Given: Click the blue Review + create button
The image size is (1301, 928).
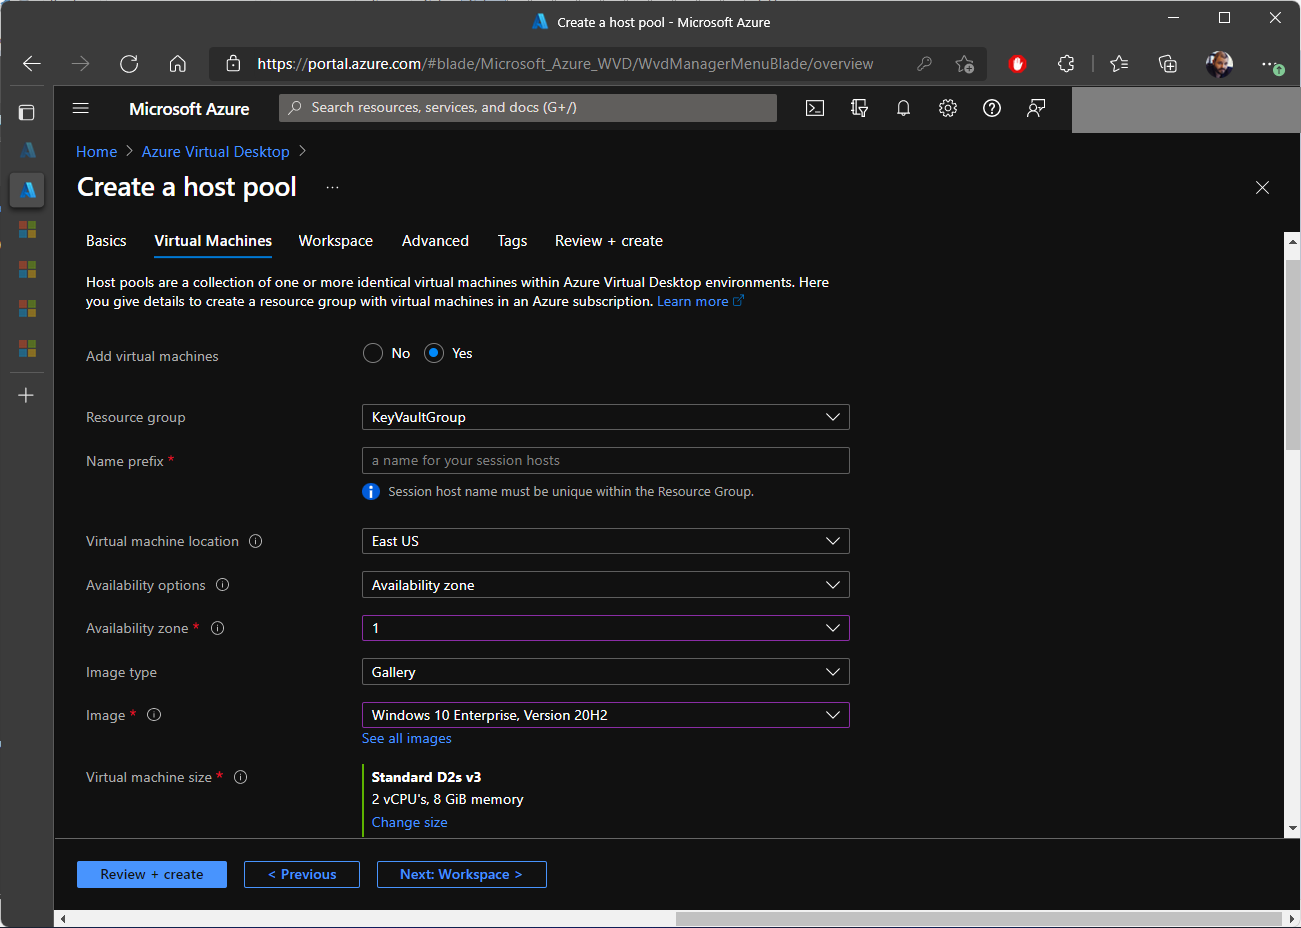Looking at the screenshot, I should click(x=152, y=874).
